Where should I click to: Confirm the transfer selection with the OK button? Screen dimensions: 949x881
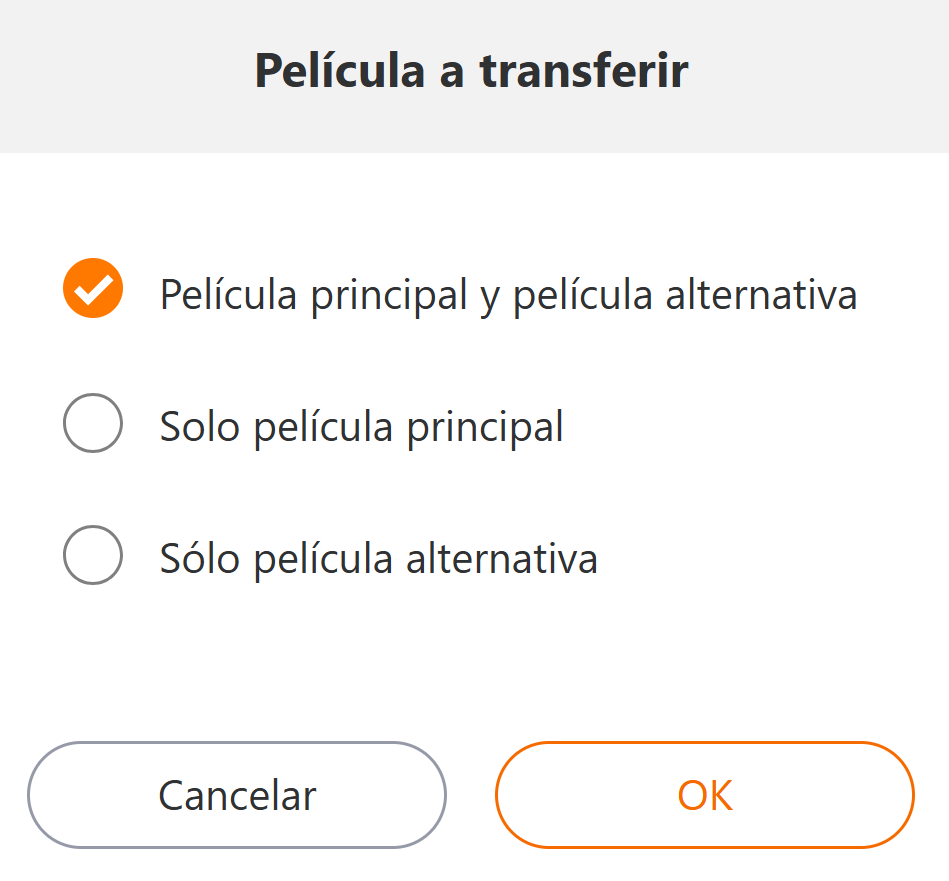[704, 795]
